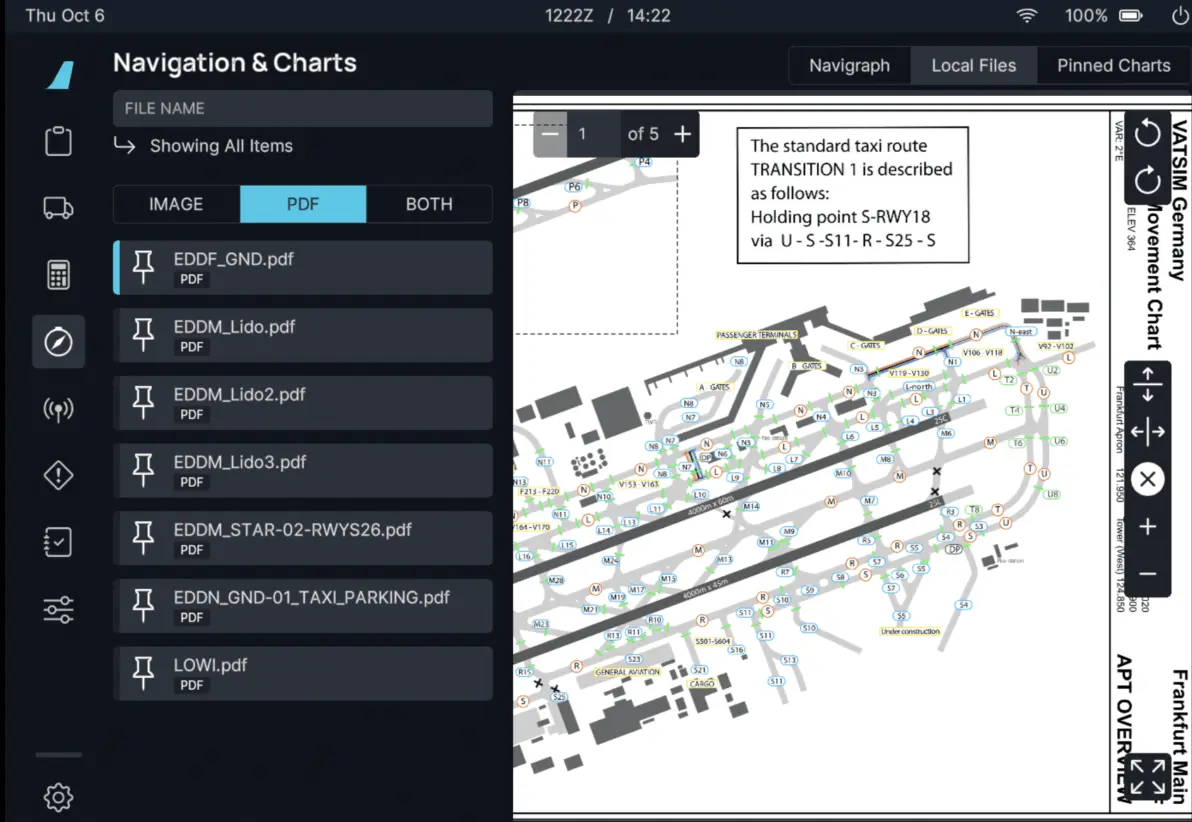Toggle fullscreen chart view

pos(1147,776)
